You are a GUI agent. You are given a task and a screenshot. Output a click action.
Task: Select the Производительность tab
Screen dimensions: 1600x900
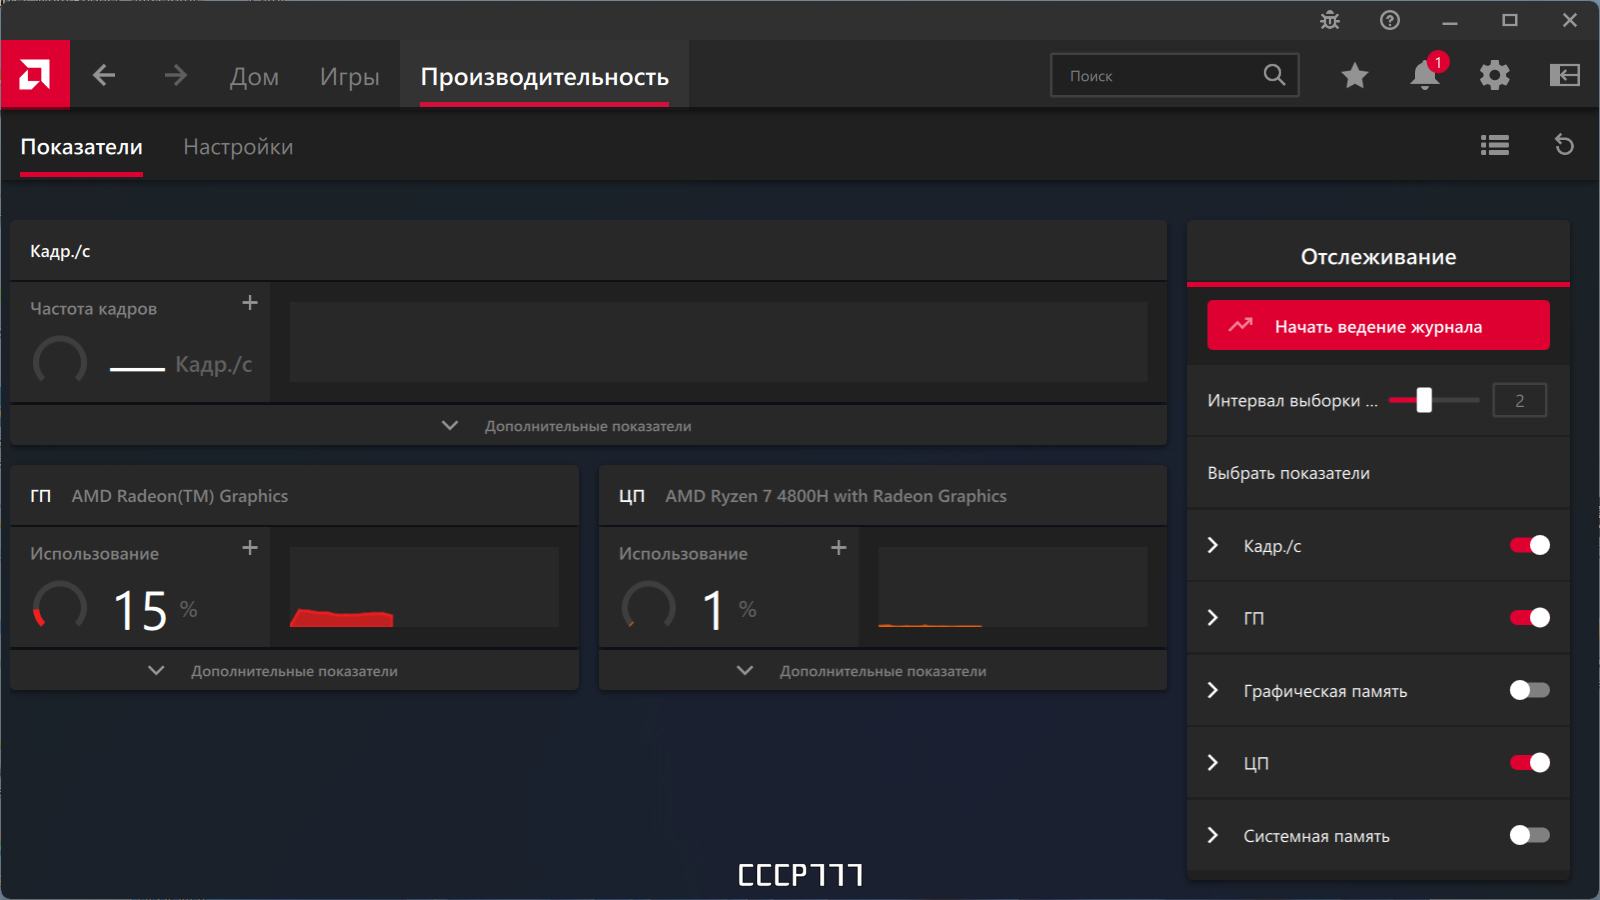point(545,77)
